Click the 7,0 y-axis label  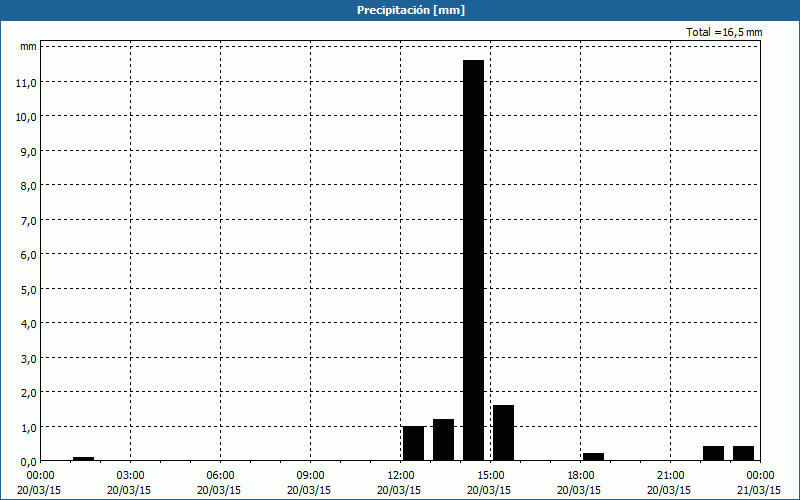click(29, 220)
